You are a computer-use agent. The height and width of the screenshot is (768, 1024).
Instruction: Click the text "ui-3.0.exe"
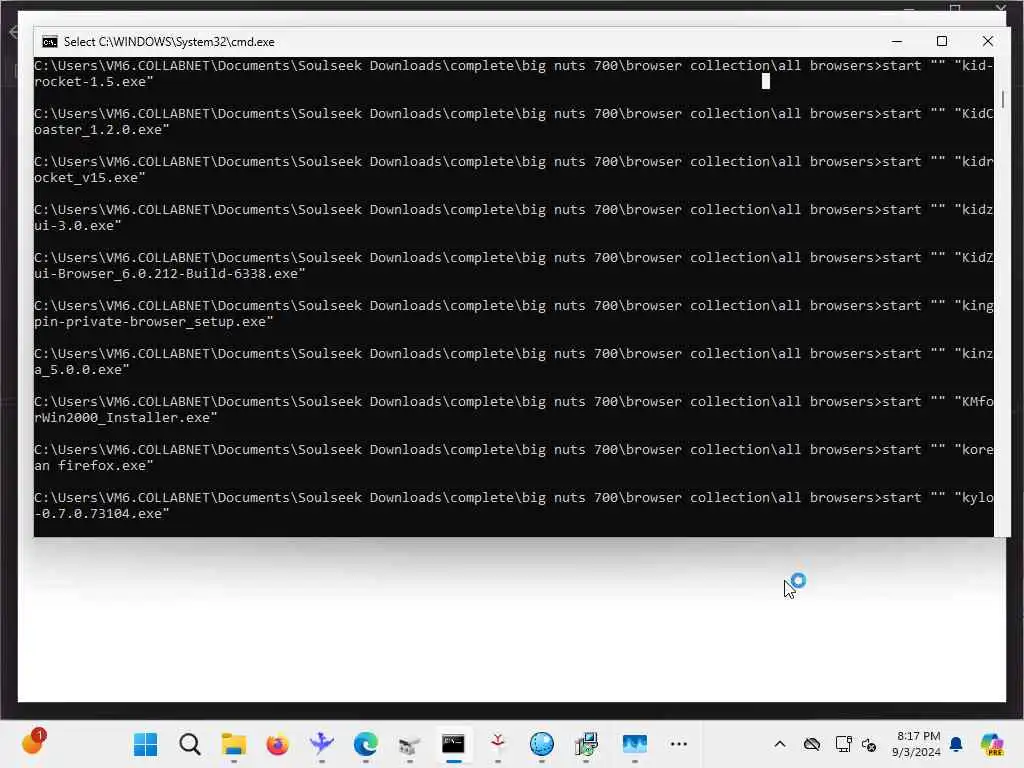click(78, 226)
